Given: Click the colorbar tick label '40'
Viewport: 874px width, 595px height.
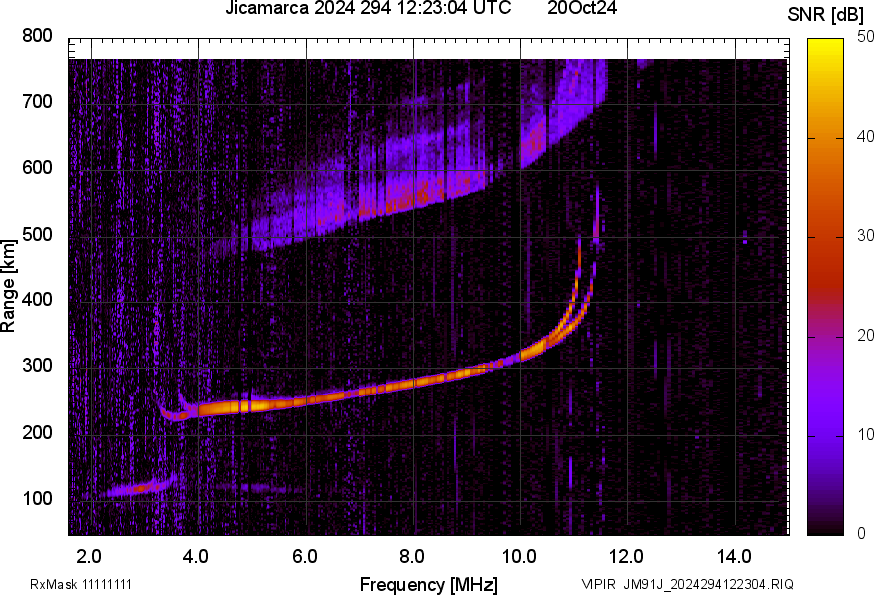Looking at the screenshot, I should coord(865,137).
